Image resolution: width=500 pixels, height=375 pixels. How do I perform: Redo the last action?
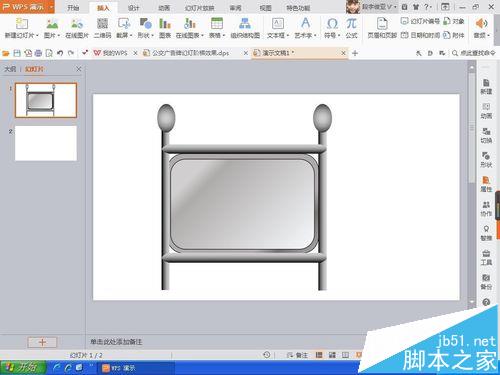pyautogui.click(x=71, y=53)
